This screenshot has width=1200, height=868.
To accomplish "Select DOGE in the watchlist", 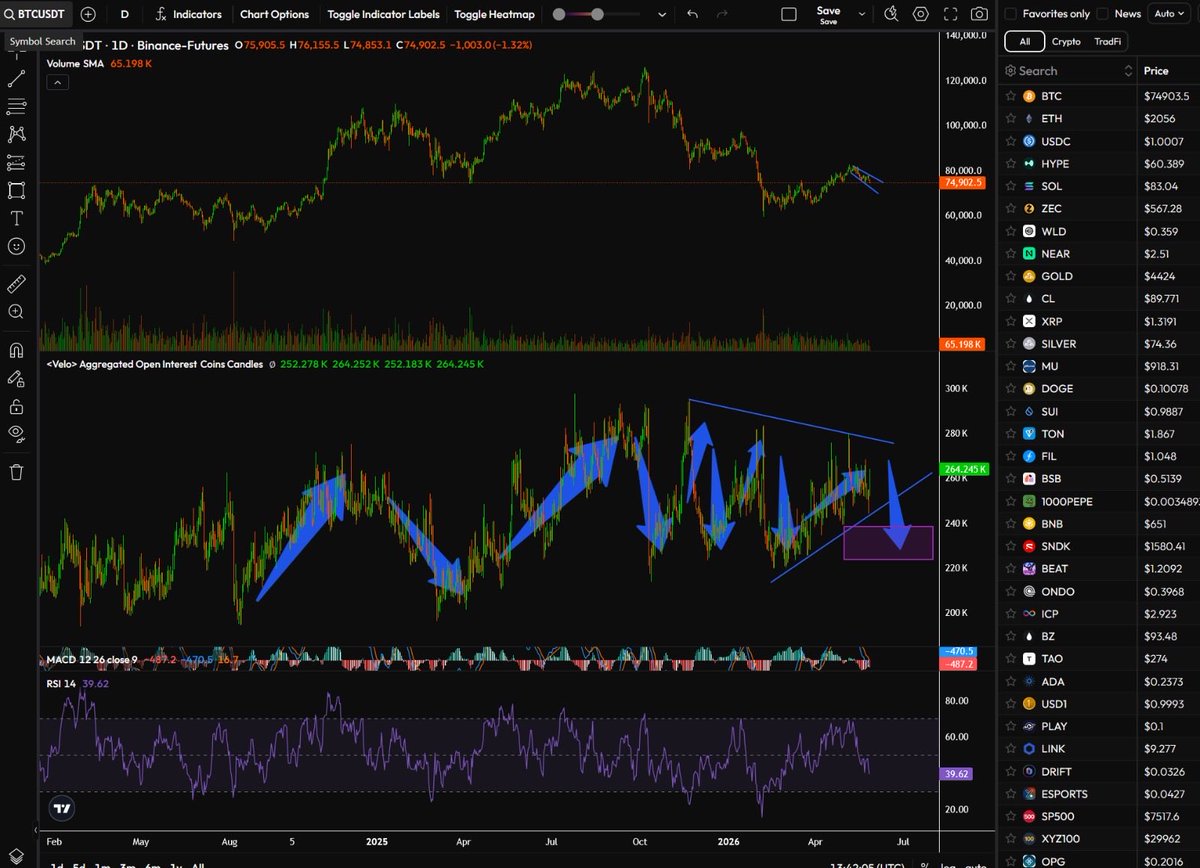I will (x=1098, y=388).
